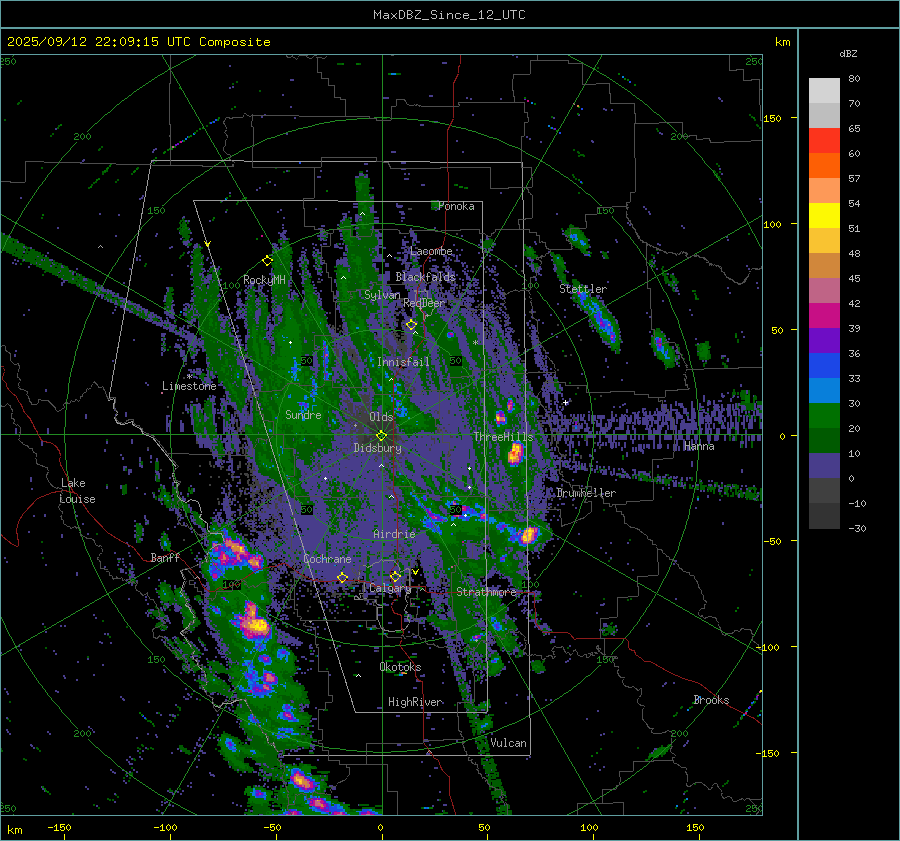Click the dBZ legend heading
900x841 pixels.
(x=848, y=53)
